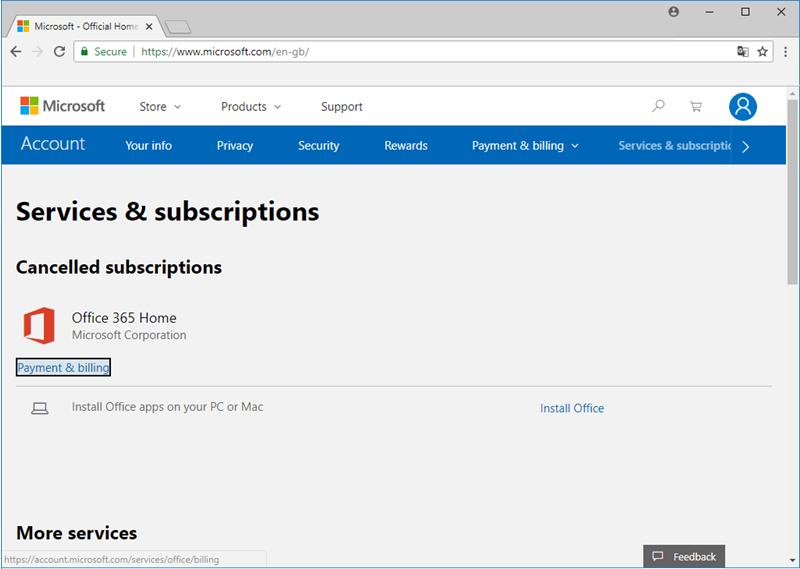Click the browser forward arrow
Screen dimensions: 800x569
click(38, 52)
